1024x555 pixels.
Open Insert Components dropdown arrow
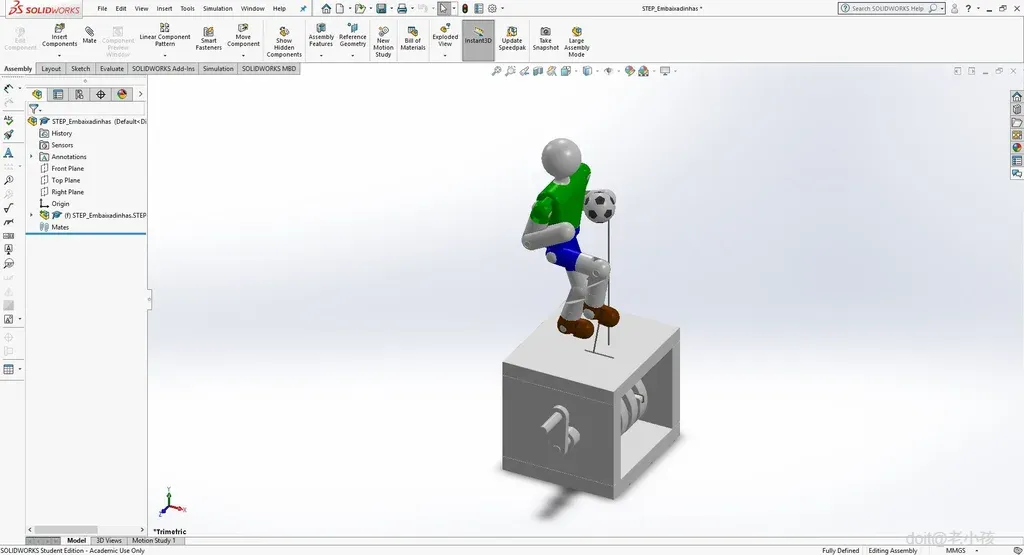[59, 55]
